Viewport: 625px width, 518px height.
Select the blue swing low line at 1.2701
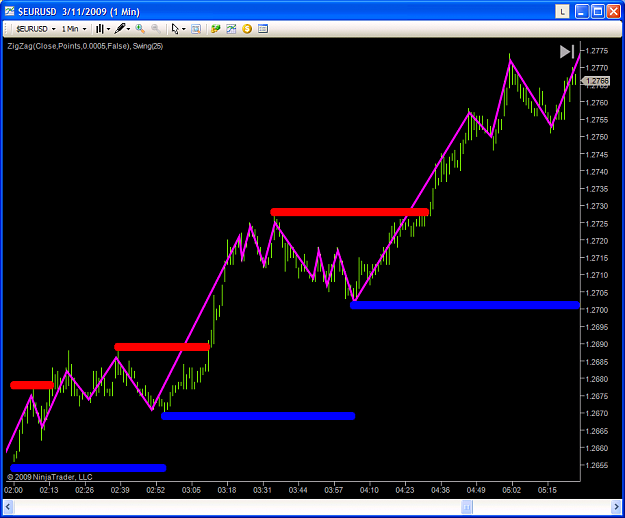(465, 305)
